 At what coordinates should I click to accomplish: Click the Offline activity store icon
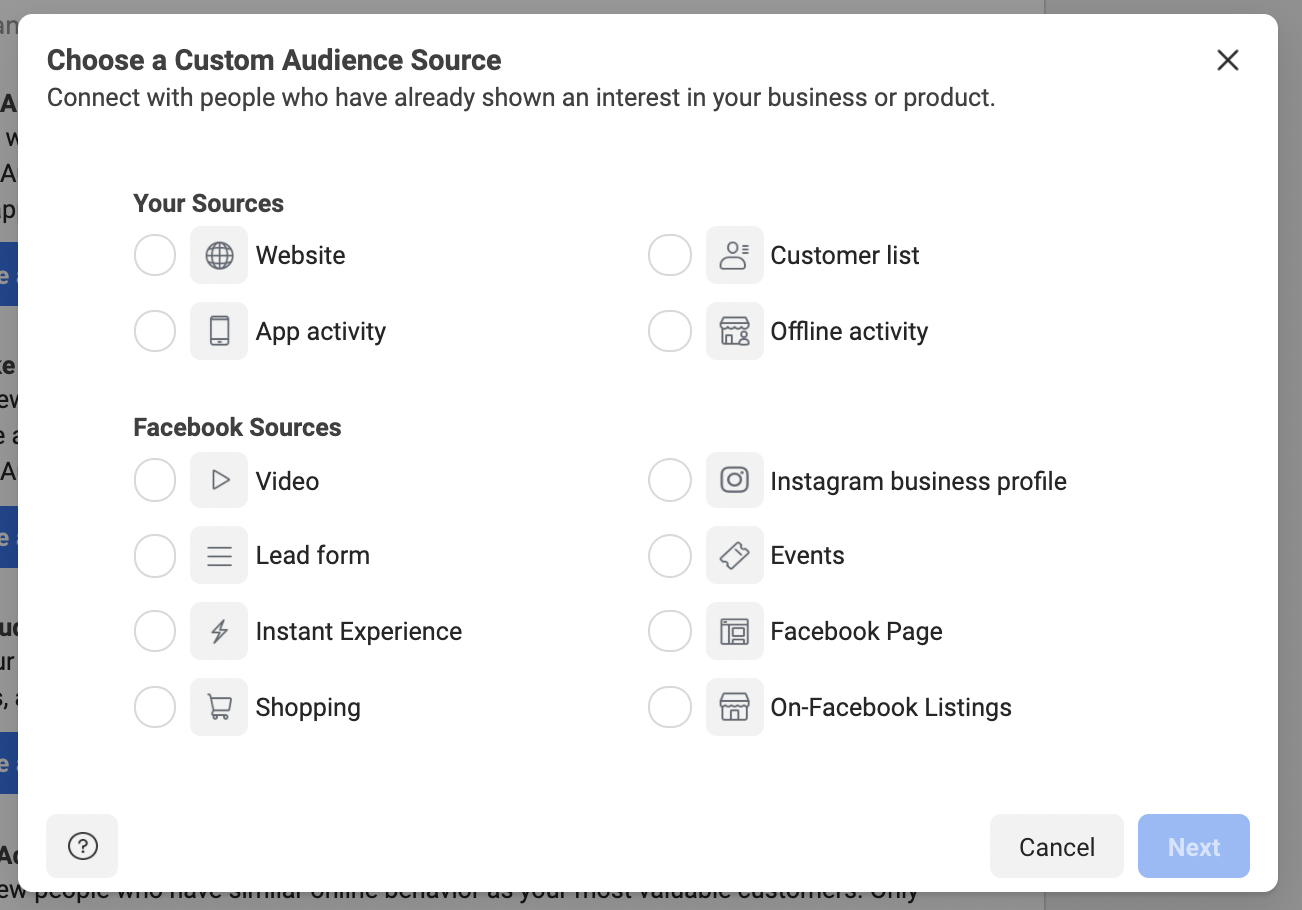[735, 331]
